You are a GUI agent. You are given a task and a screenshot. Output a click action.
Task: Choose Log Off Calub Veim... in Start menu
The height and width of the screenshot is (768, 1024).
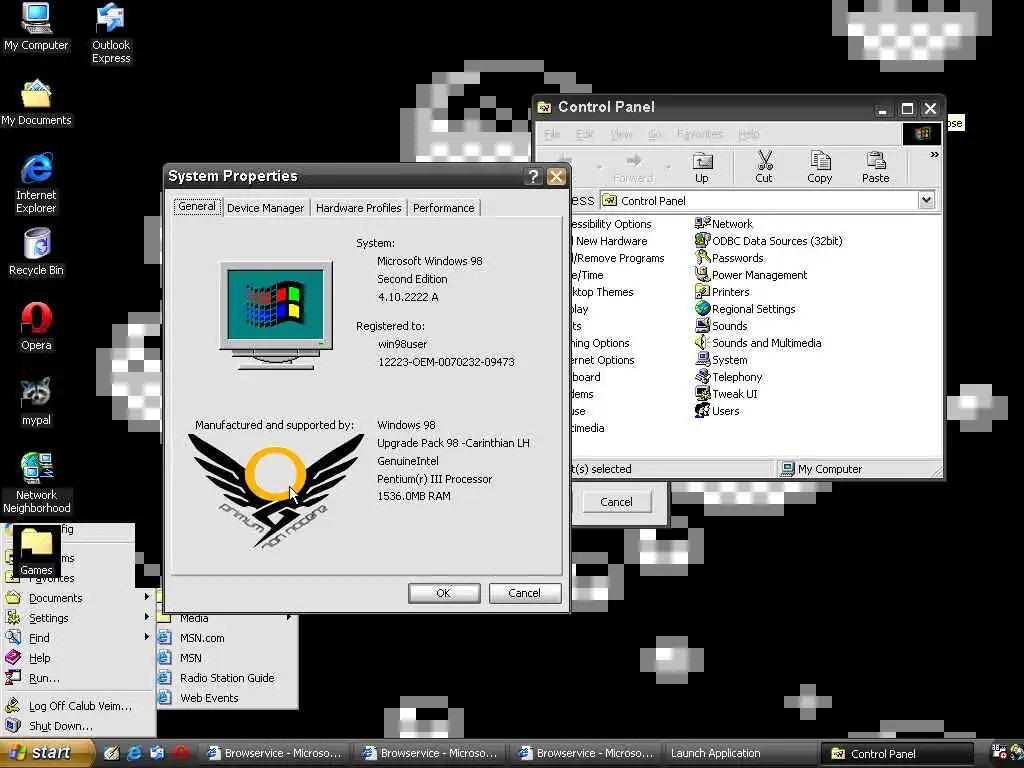tap(77, 706)
